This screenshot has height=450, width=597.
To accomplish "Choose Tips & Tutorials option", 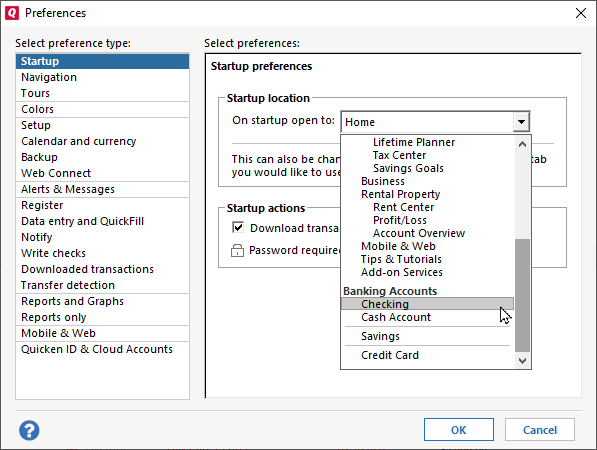I will click(x=401, y=259).
